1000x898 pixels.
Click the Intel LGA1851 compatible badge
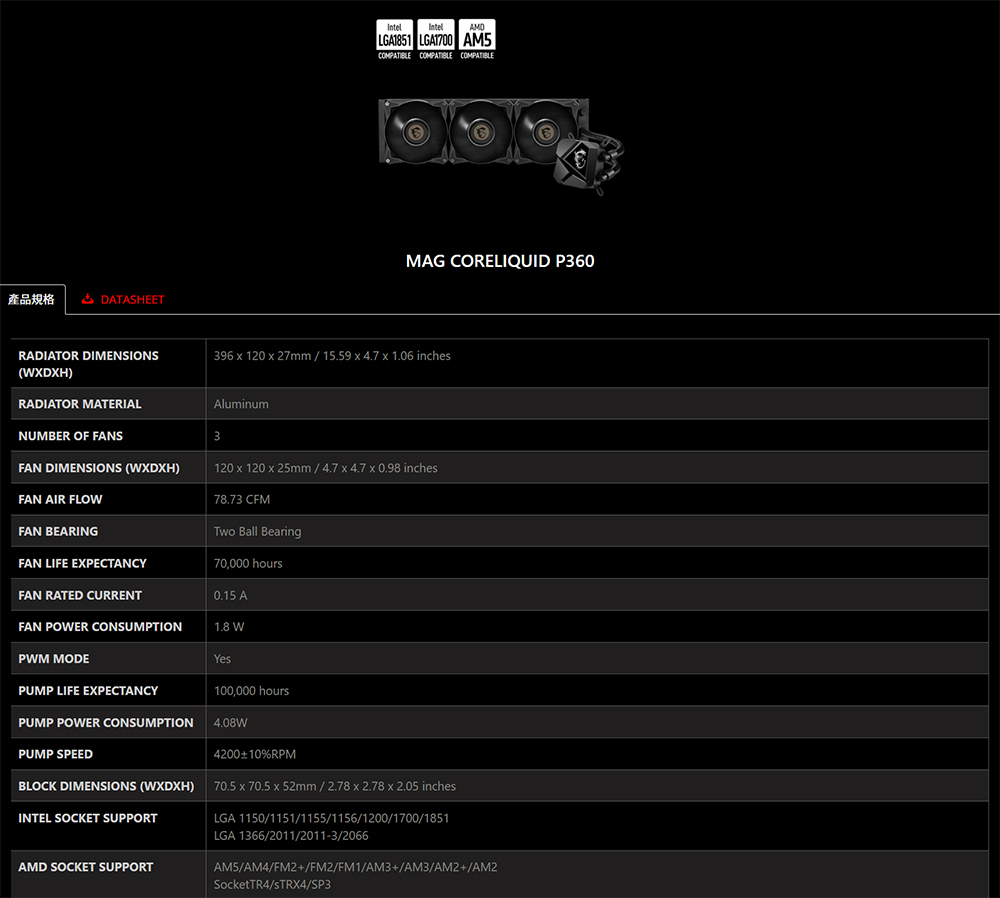coord(394,40)
